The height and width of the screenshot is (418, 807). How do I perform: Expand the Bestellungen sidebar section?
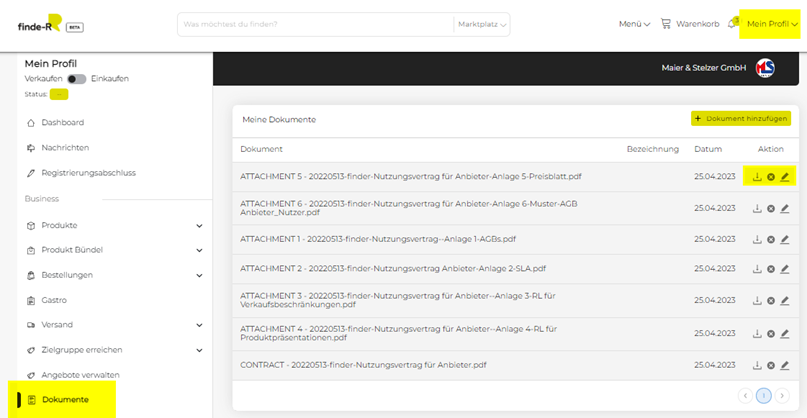[x=199, y=275]
